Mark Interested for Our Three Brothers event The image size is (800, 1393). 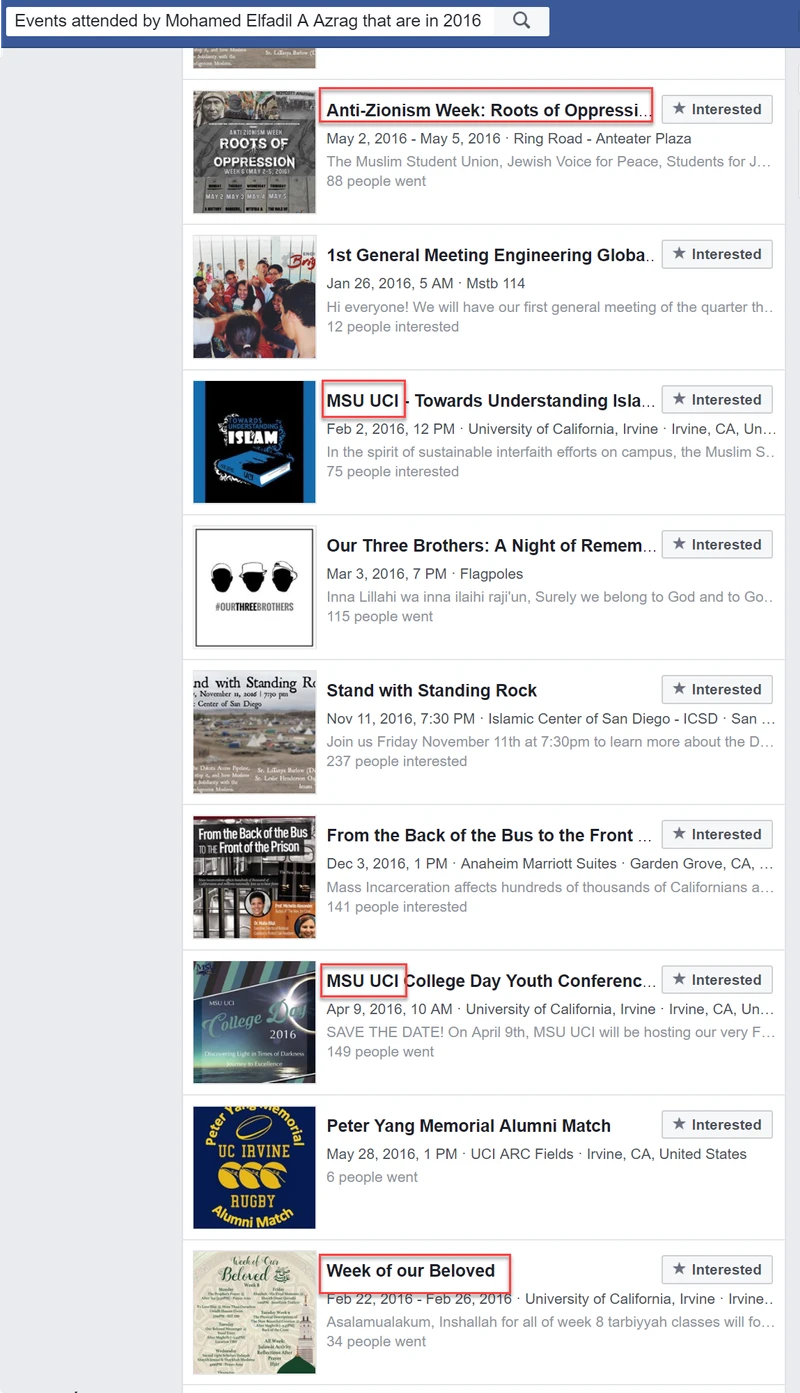coord(717,544)
